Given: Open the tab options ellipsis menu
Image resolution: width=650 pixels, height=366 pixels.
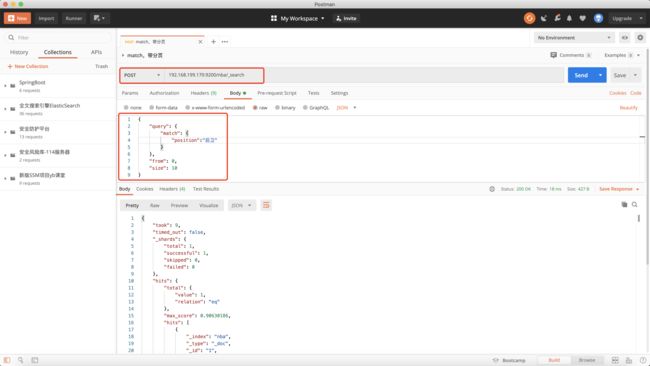Looking at the screenshot, I should (225, 42).
